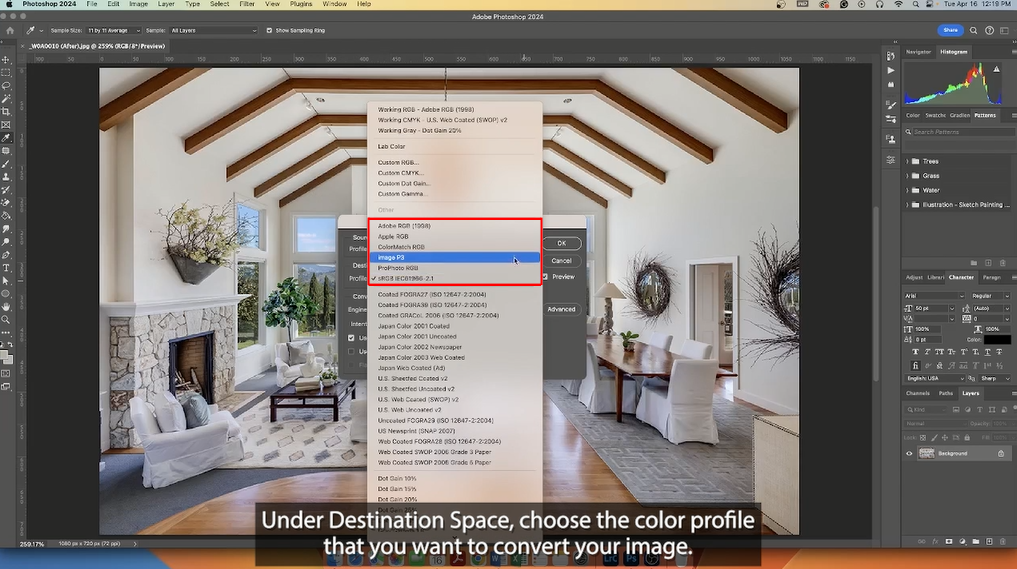Select the Hand tool
Viewport: 1017px width, 569px height.
(x=6, y=307)
